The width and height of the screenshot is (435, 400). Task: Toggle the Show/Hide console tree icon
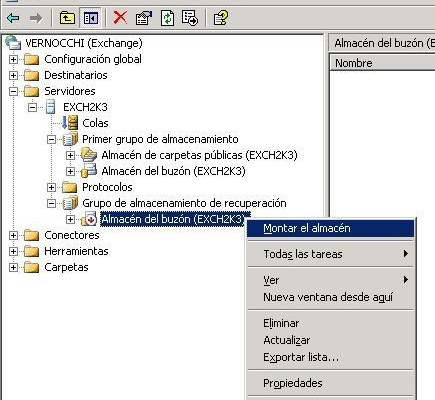pos(90,18)
